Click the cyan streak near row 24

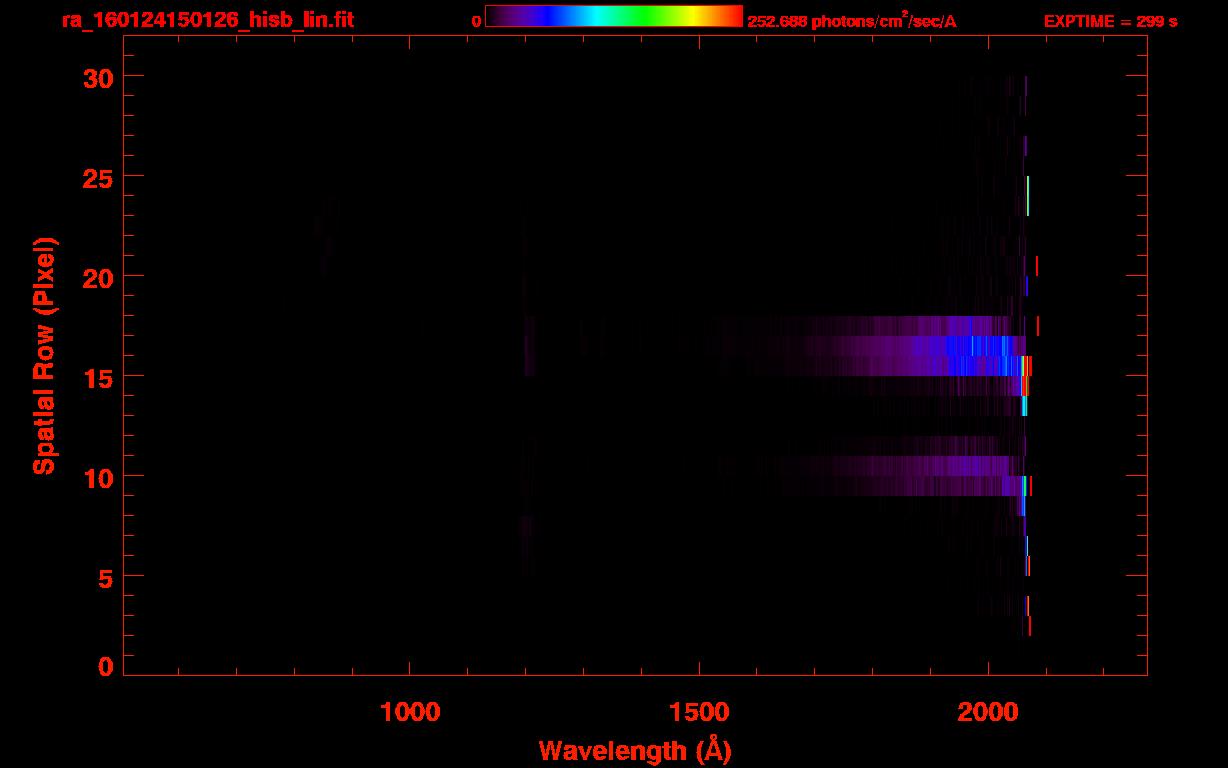[x=1027, y=195]
